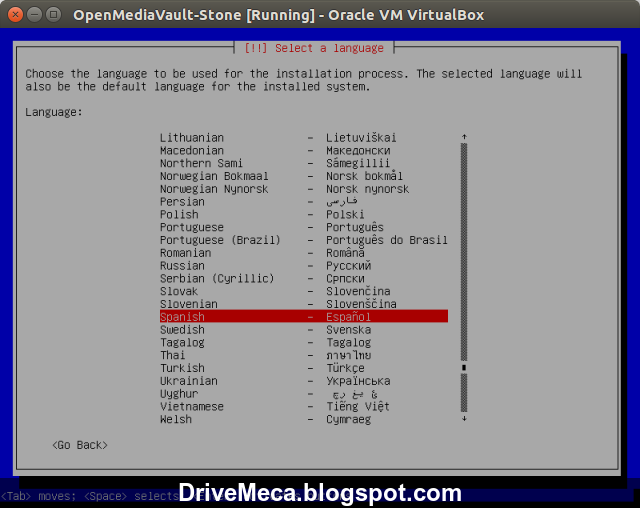Choose Tagalog from the language list
Viewport: 640px width, 508px height.
[x=304, y=342]
